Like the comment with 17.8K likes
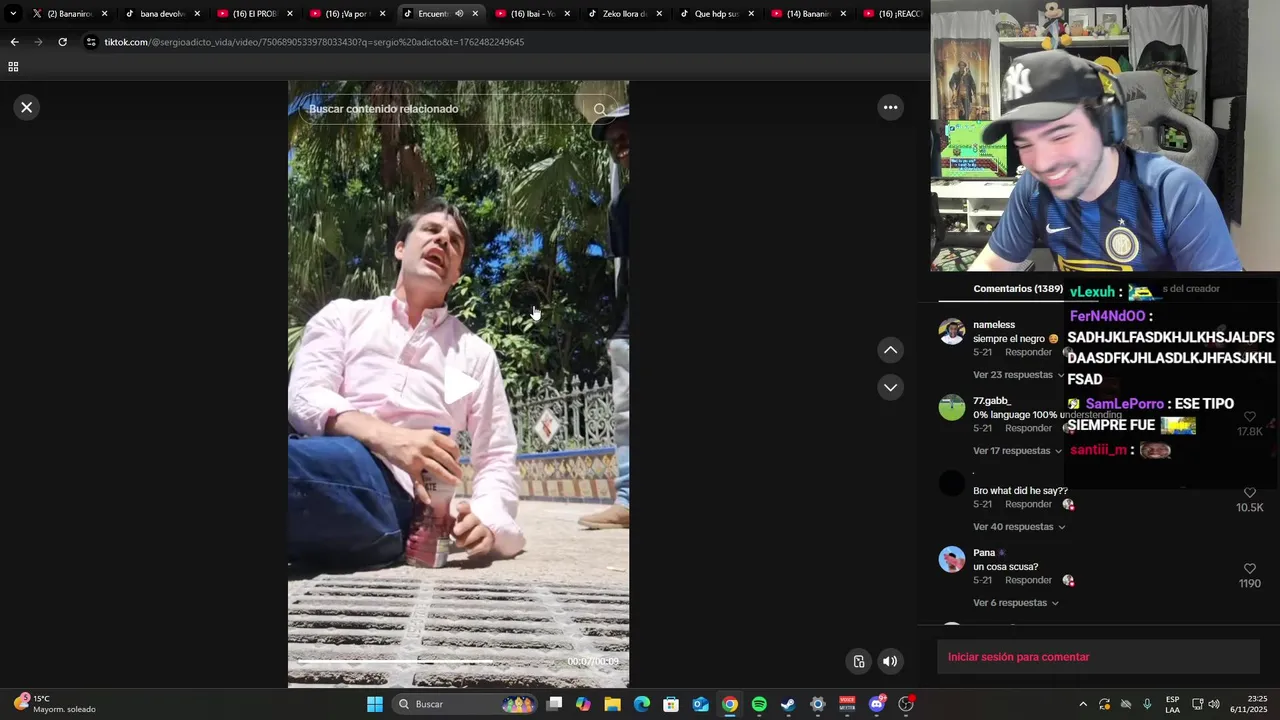1280x720 pixels. point(1250,417)
